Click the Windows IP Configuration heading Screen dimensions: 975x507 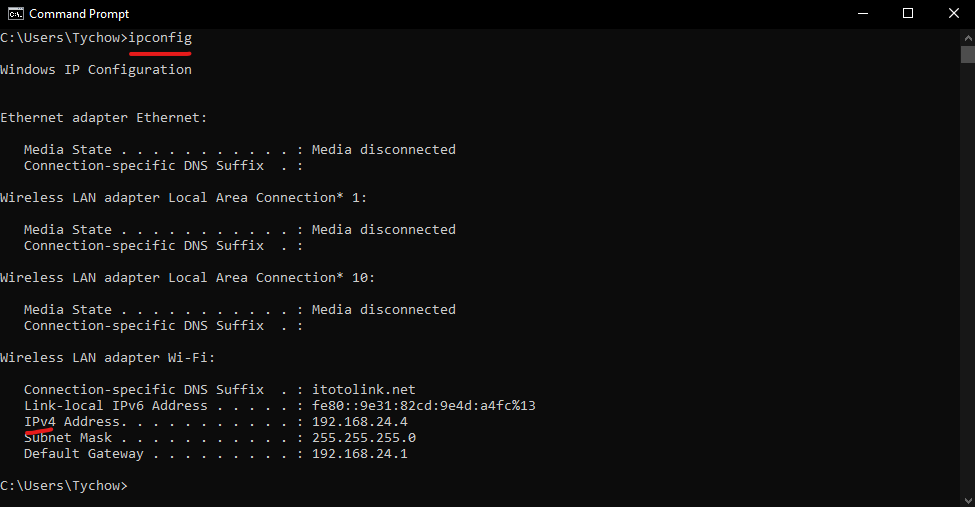(96, 70)
